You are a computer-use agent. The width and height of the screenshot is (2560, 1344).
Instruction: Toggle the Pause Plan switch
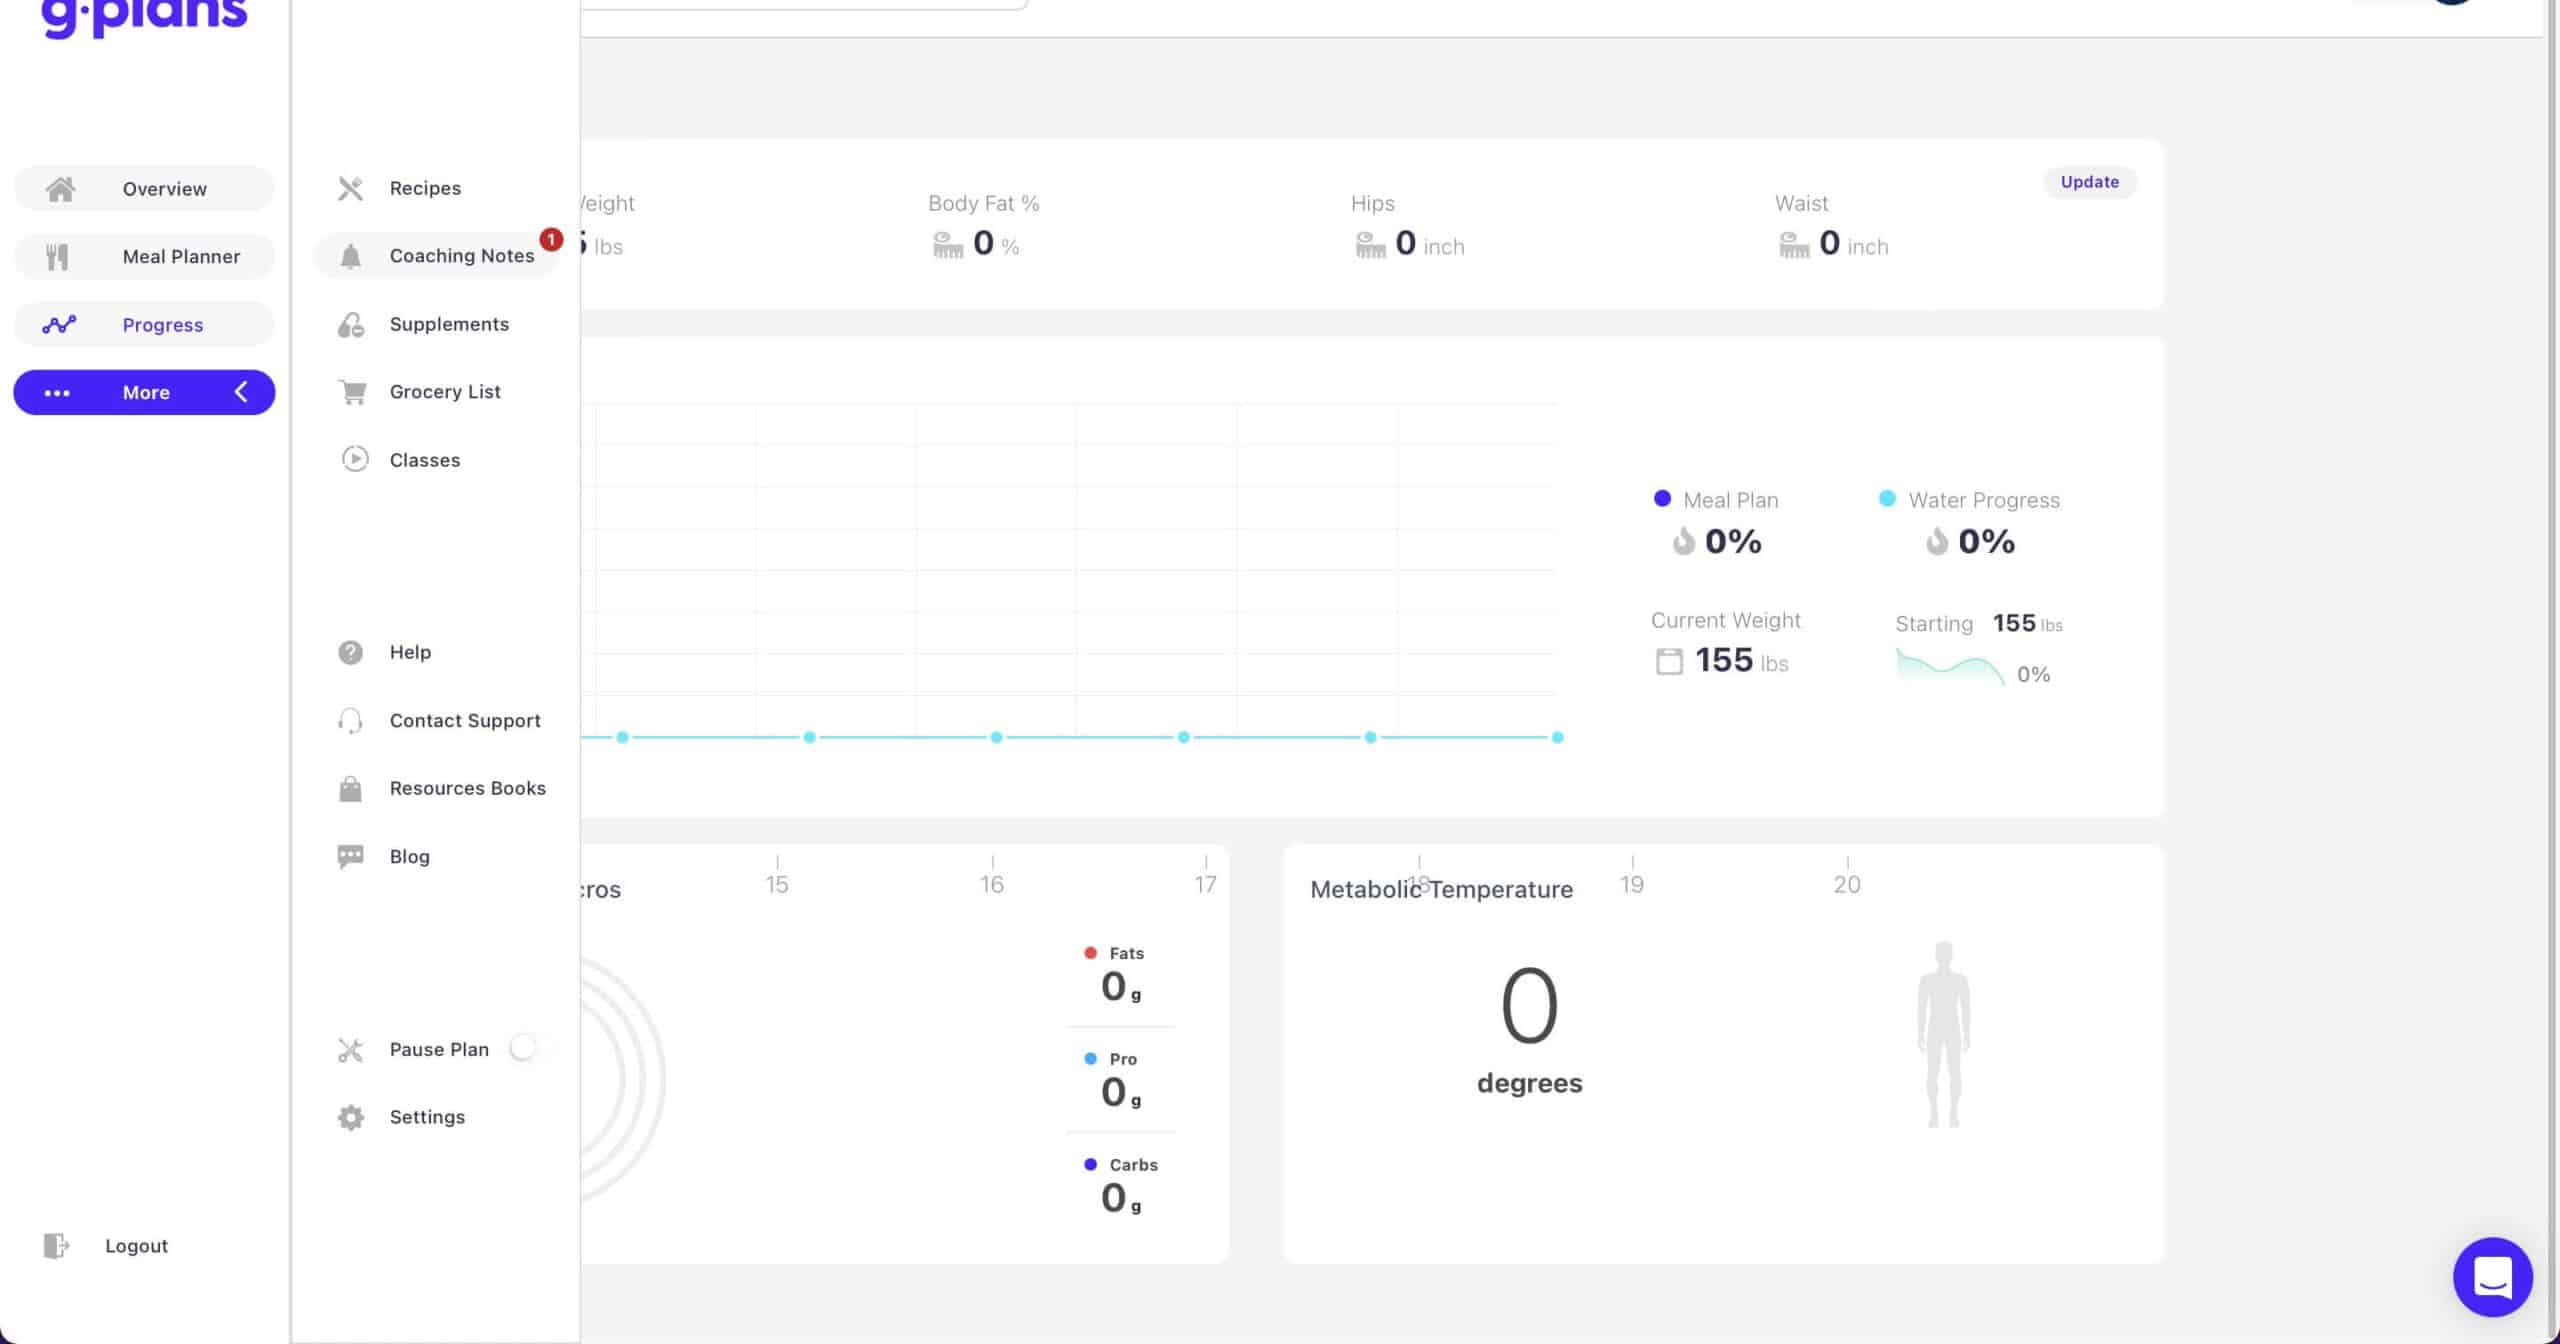(529, 1048)
